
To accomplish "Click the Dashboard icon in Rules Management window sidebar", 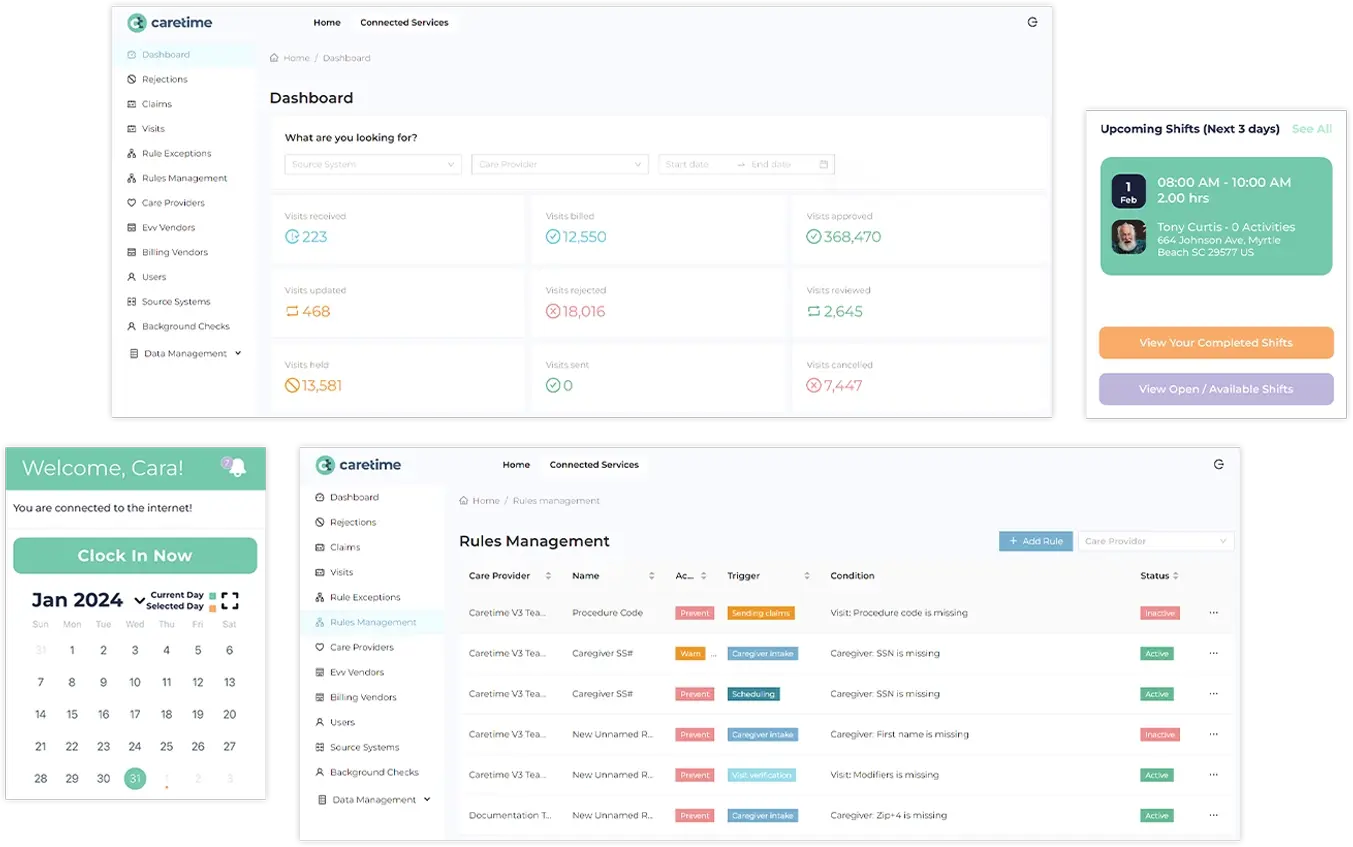I will point(320,497).
